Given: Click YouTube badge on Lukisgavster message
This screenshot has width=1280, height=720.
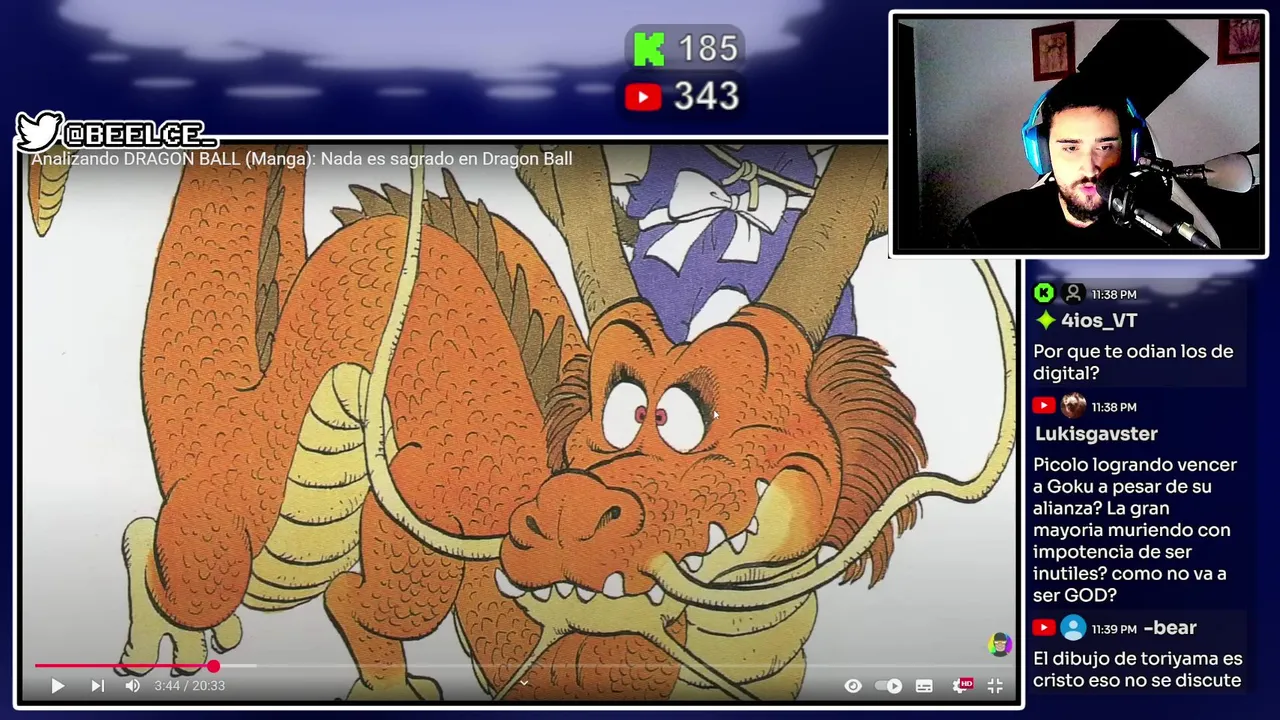Looking at the screenshot, I should pos(1044,406).
